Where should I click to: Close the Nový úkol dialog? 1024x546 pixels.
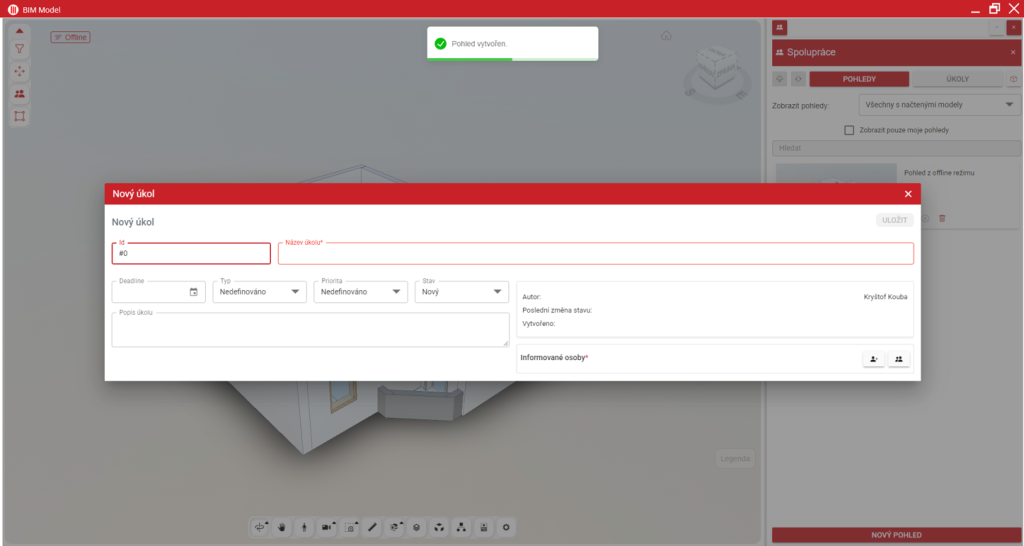(x=908, y=194)
